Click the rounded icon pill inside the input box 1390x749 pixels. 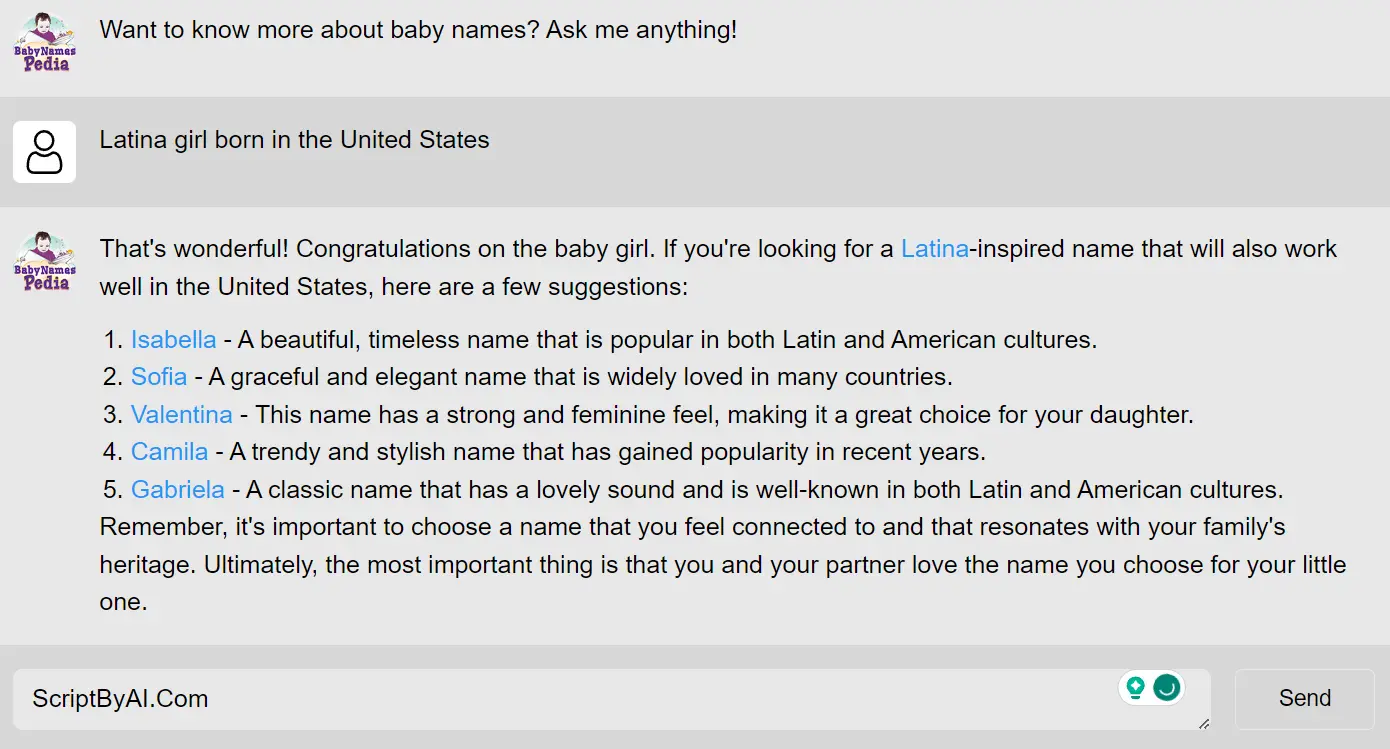point(1151,687)
